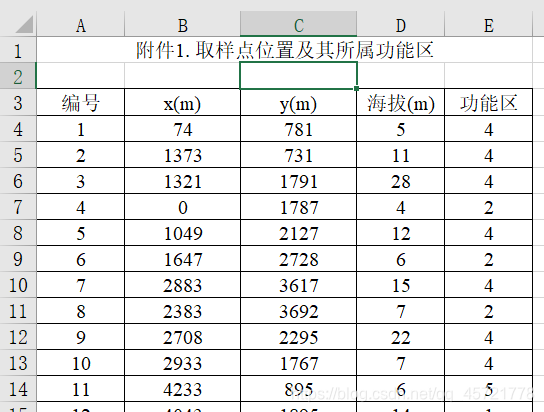
Task: Click cell with x value 1321
Action: [x=182, y=180]
